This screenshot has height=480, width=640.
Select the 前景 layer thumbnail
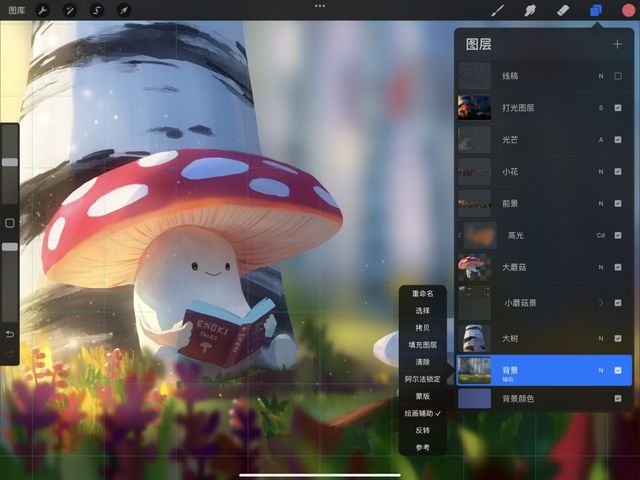tap(474, 203)
